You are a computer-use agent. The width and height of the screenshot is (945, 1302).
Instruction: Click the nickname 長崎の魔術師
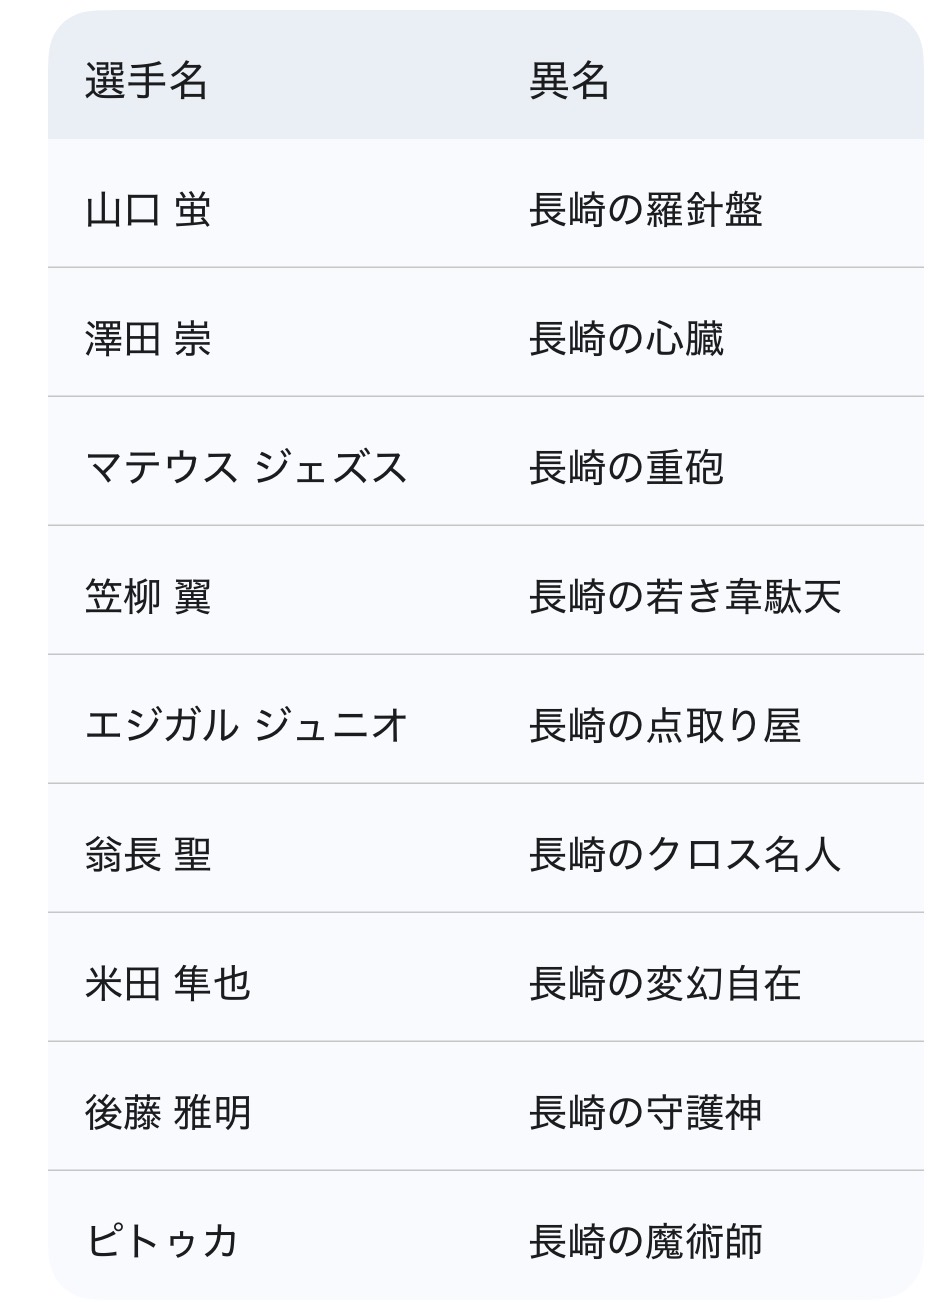pos(645,1242)
